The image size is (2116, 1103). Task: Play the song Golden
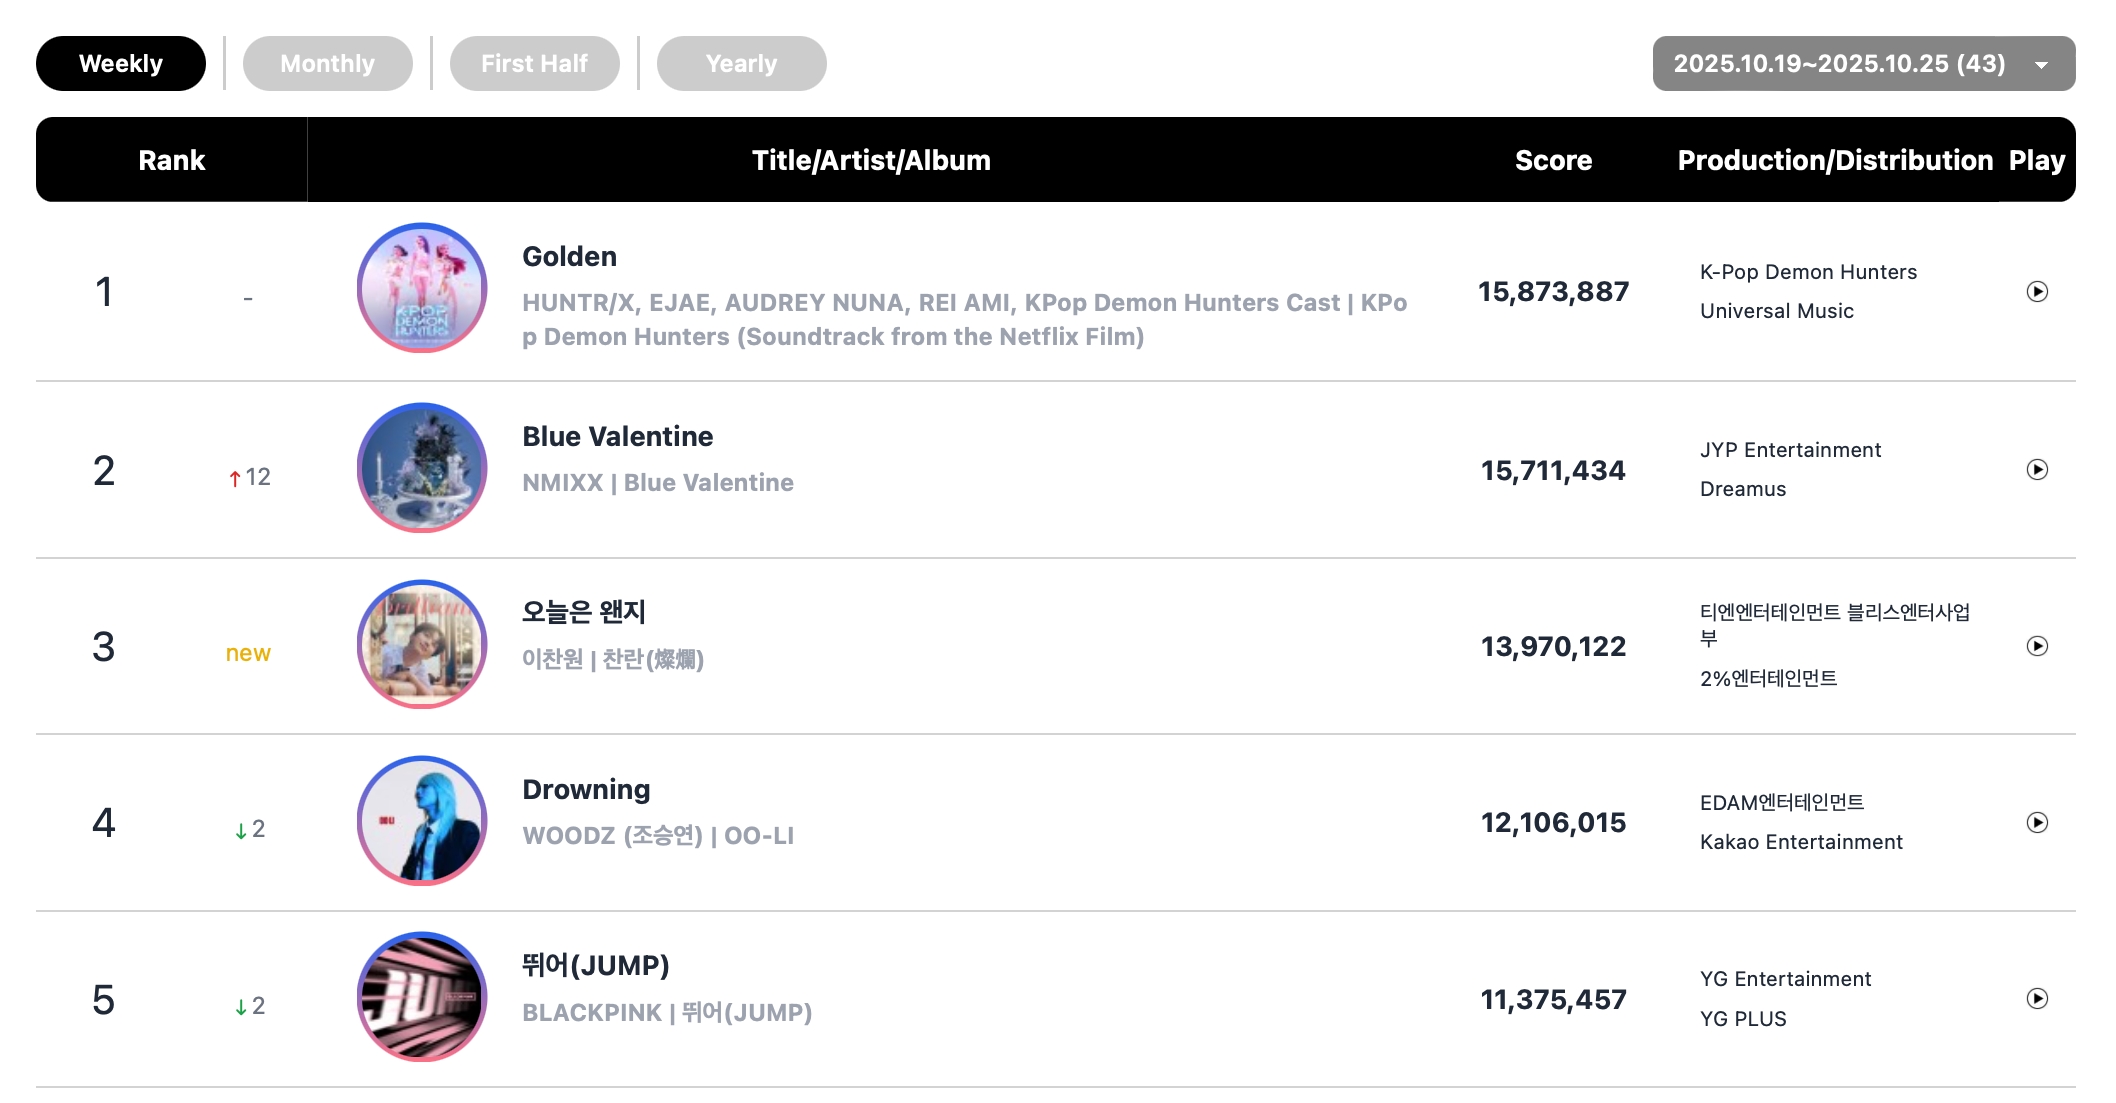pyautogui.click(x=2036, y=292)
